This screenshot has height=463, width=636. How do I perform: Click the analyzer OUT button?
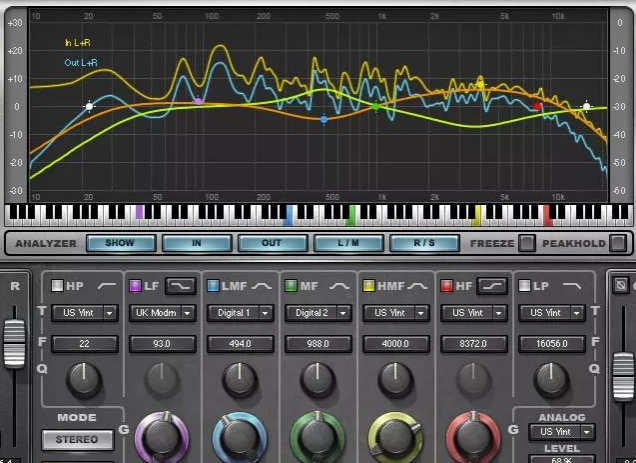tap(273, 243)
